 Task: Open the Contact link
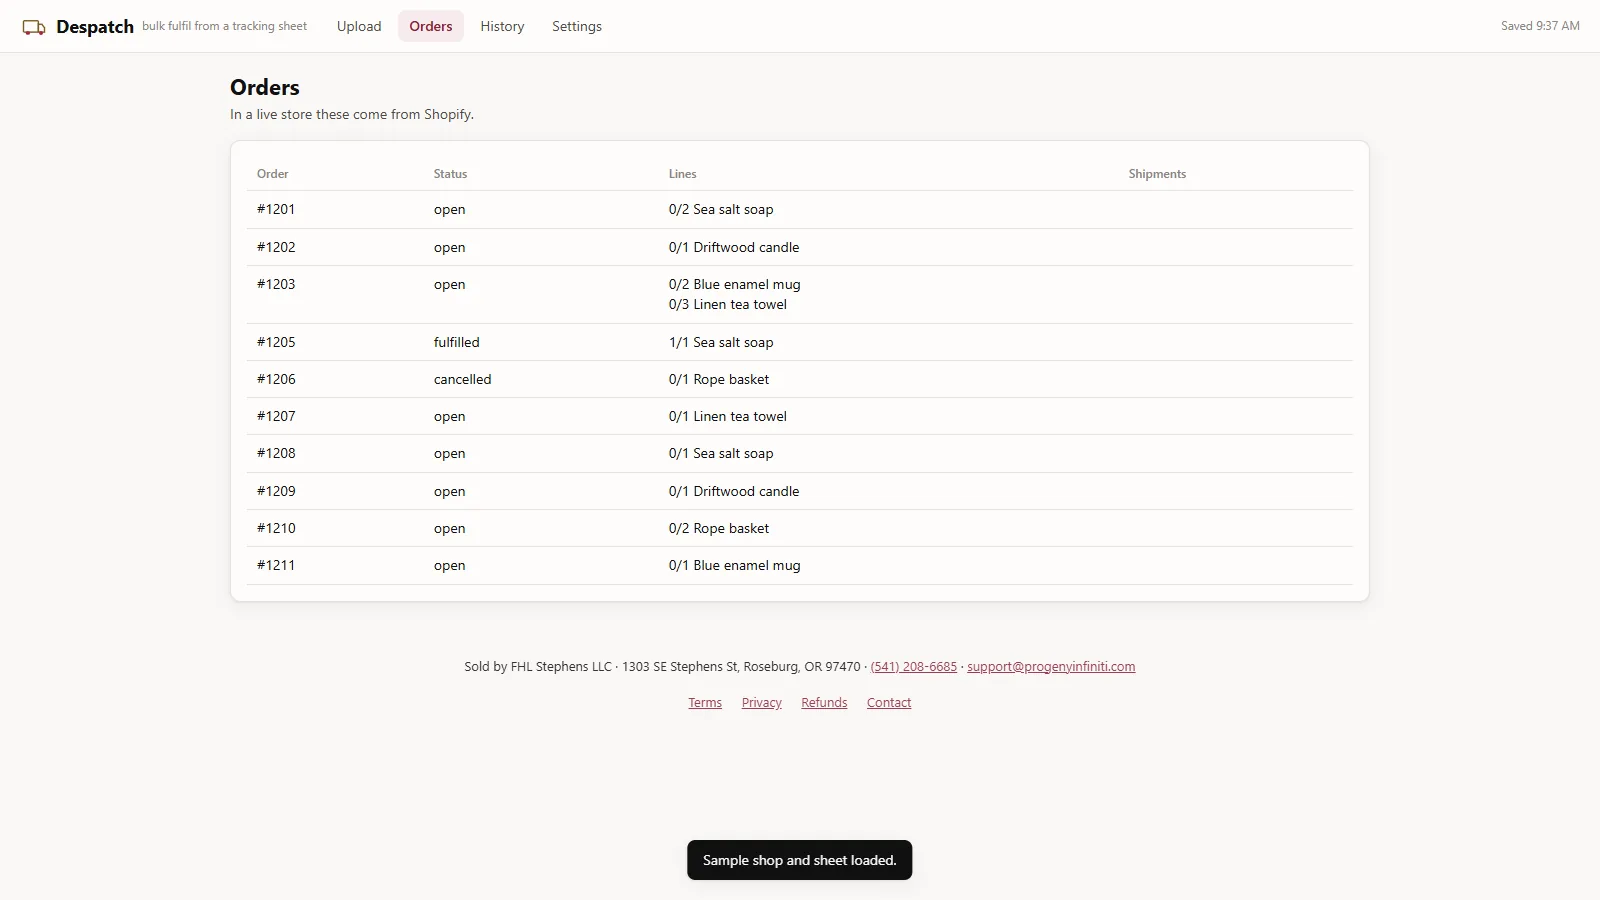(889, 703)
